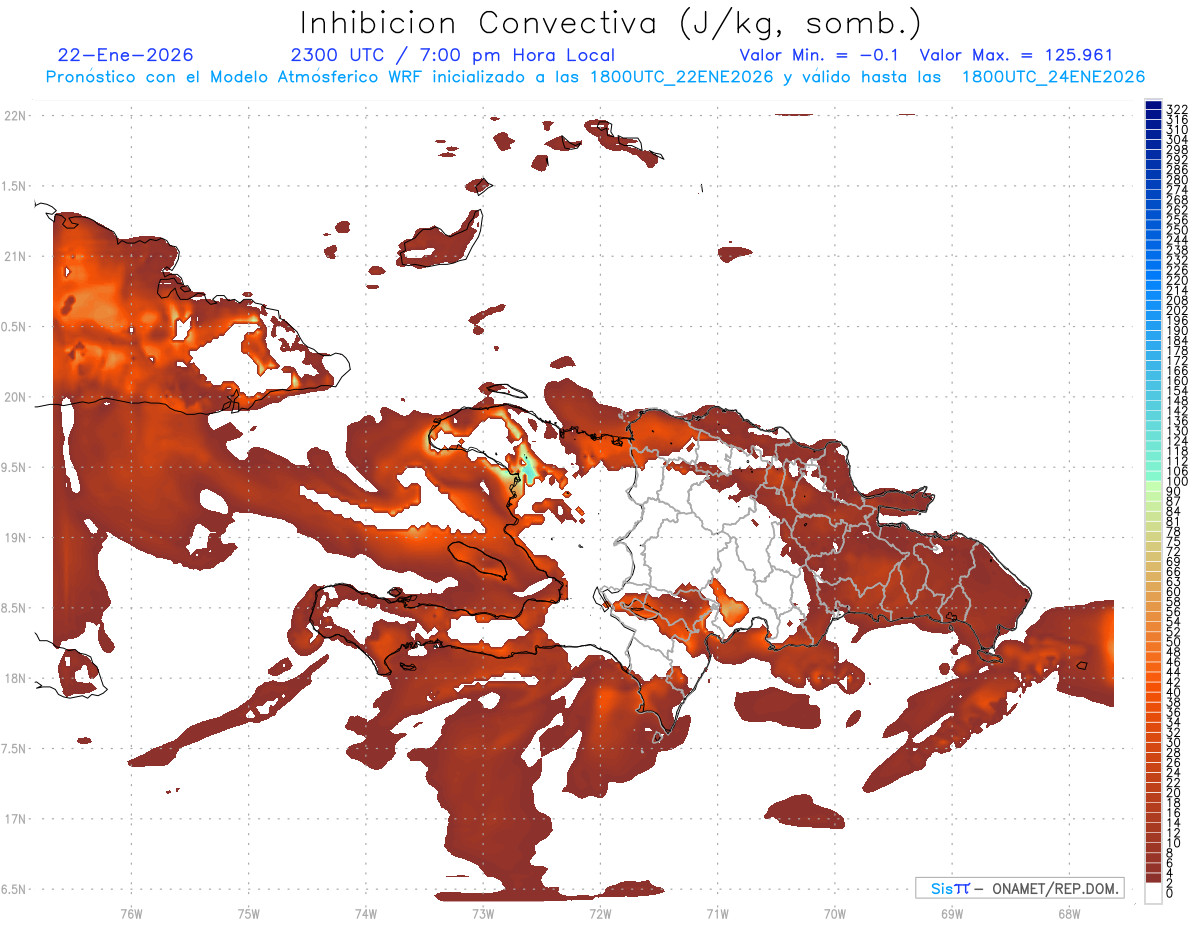Click the "73W" longitude label
Image resolution: width=1200 pixels, height=927 pixels.
483,913
